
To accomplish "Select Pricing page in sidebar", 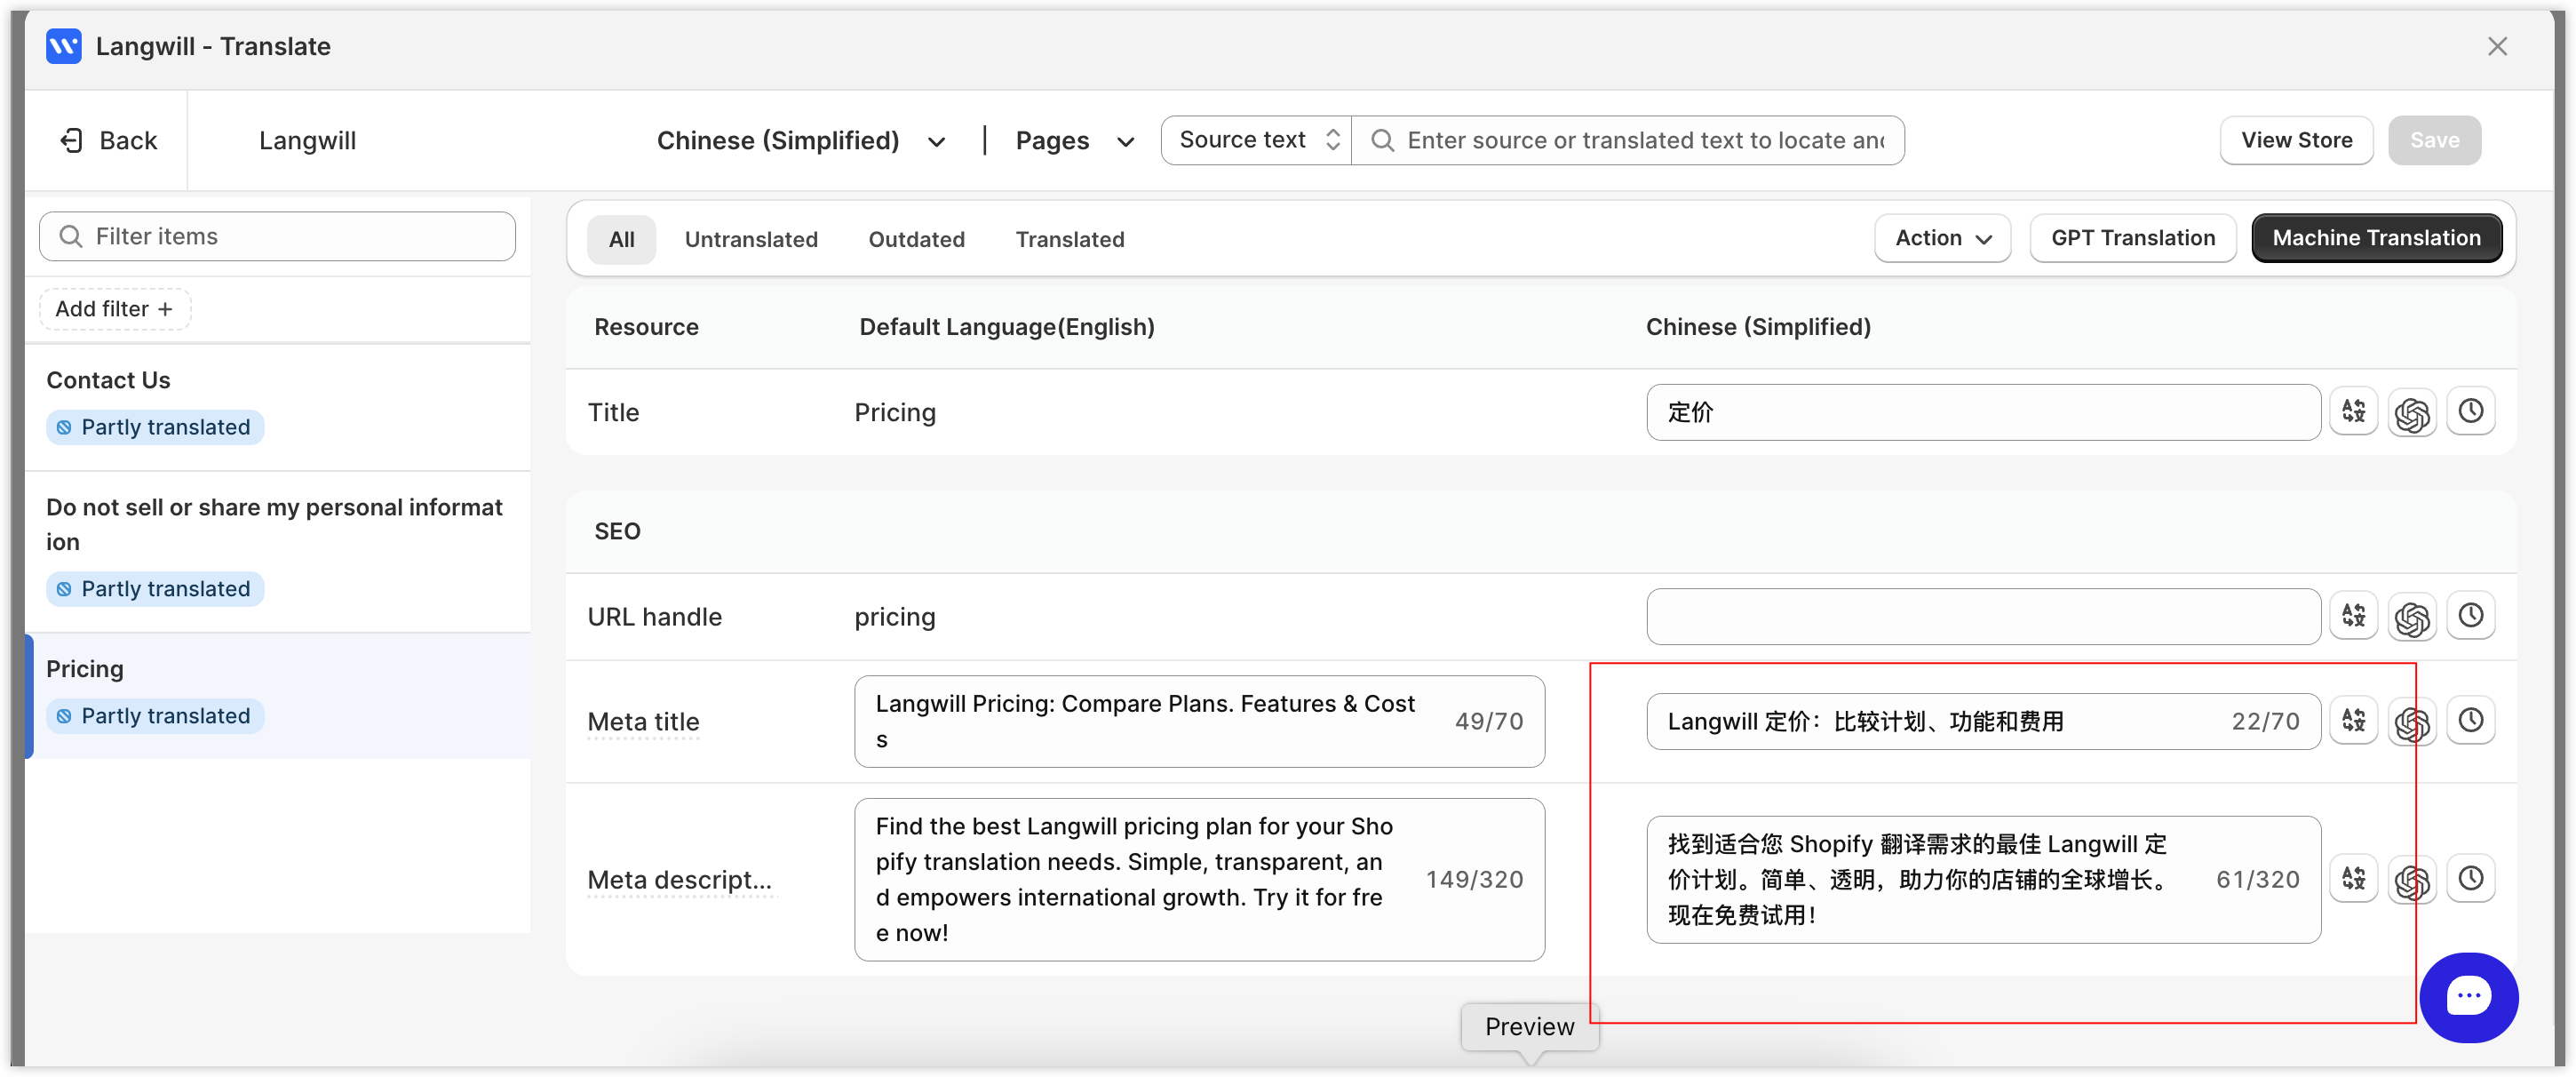I will click(x=277, y=695).
